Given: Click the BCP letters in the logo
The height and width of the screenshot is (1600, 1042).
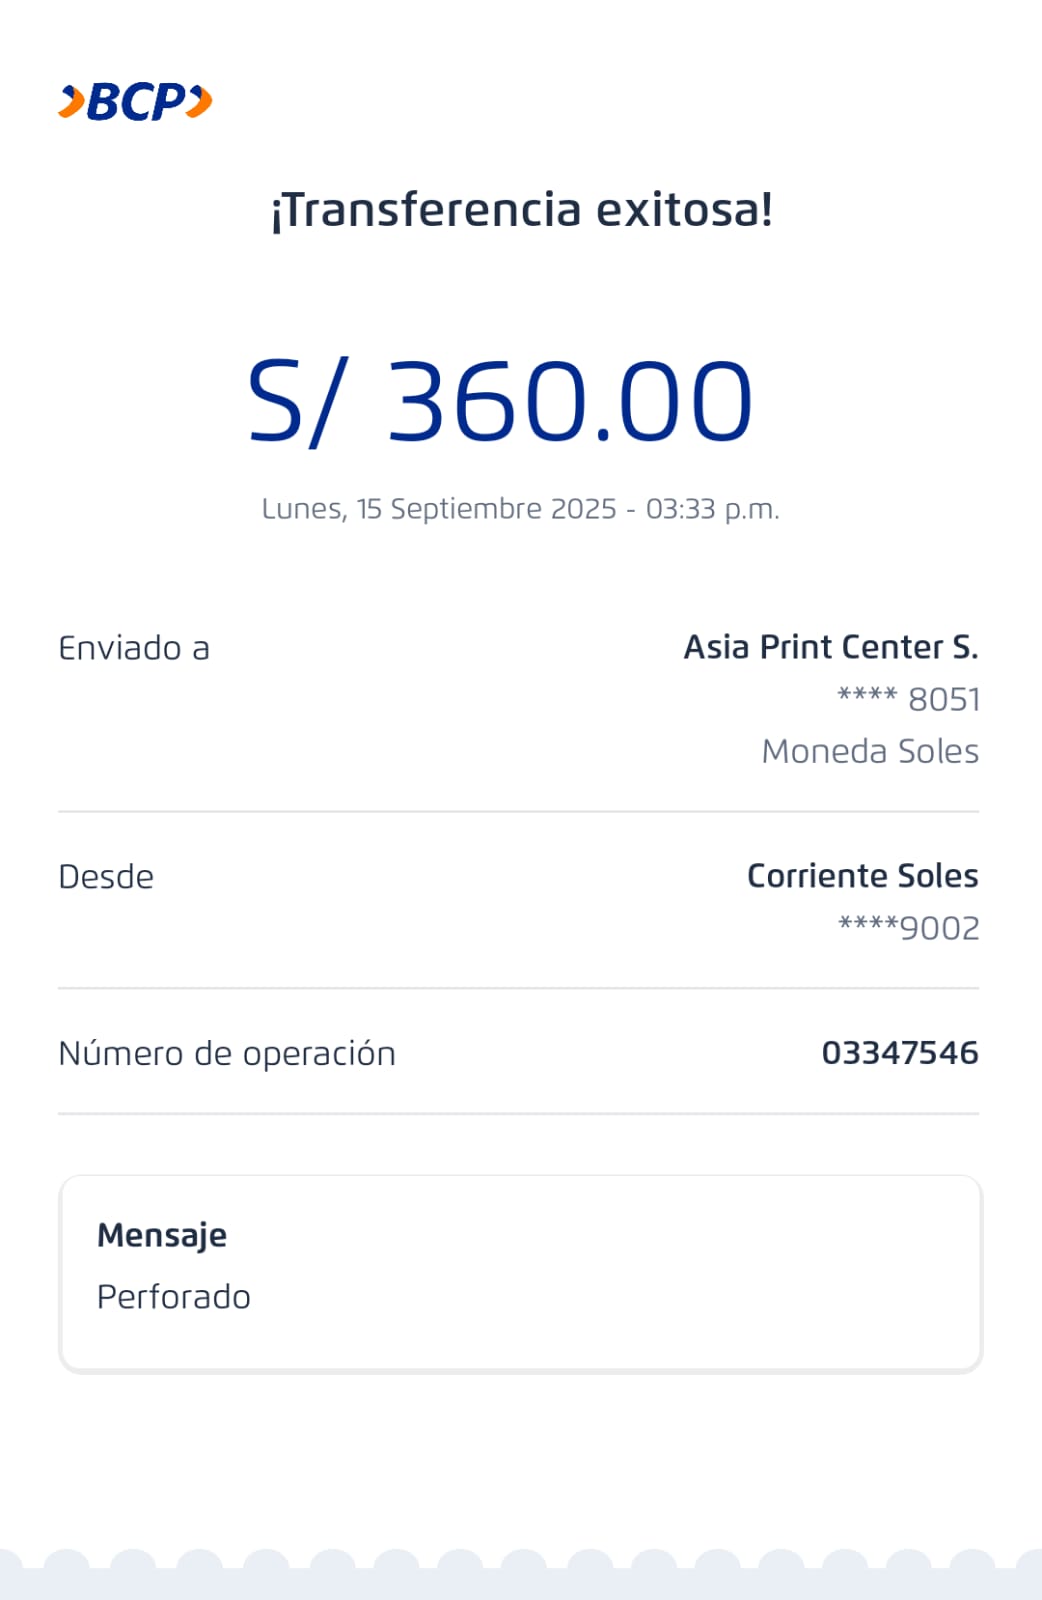Looking at the screenshot, I should click(136, 102).
